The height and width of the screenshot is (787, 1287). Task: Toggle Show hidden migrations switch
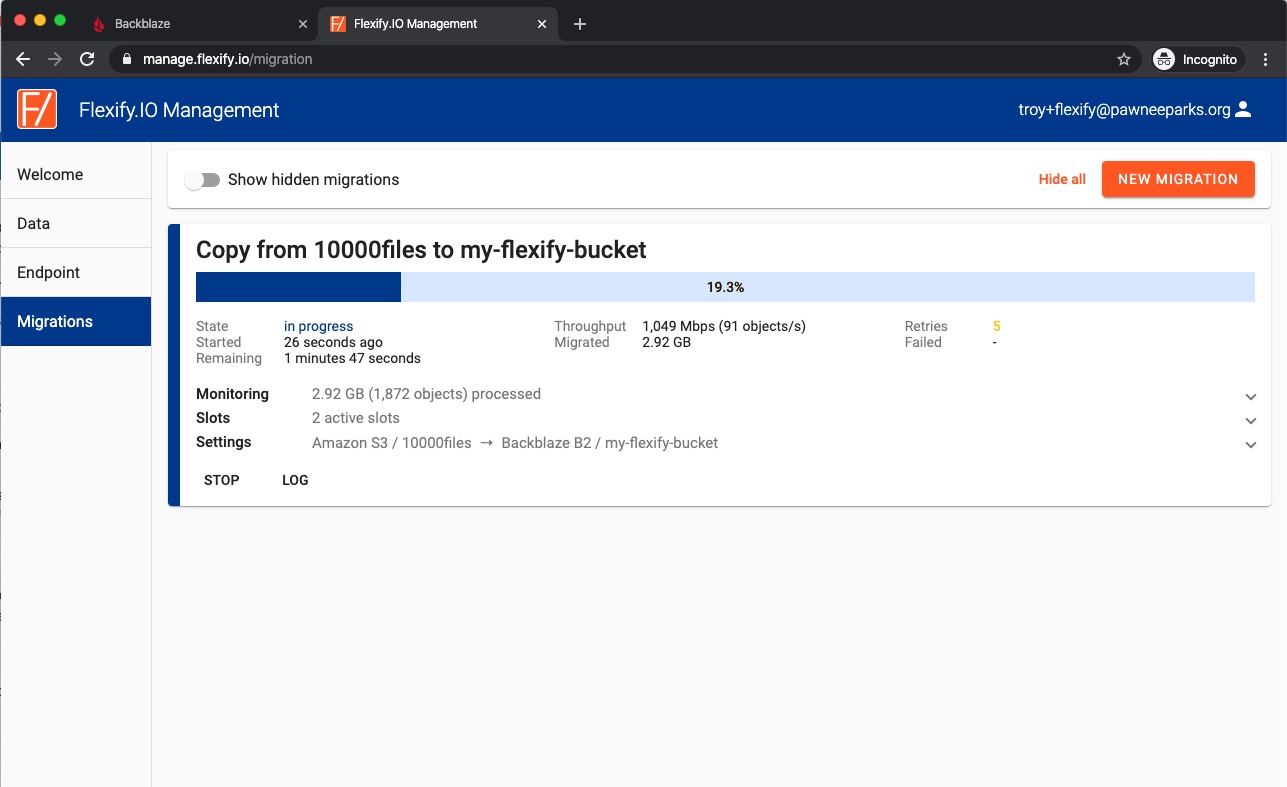tap(203, 180)
